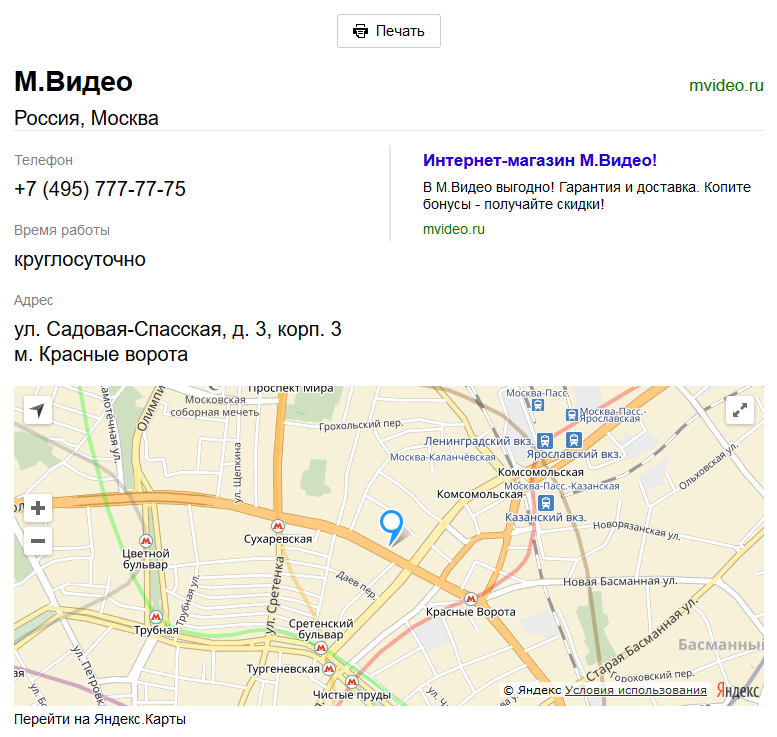Click the Печать print button

click(388, 31)
